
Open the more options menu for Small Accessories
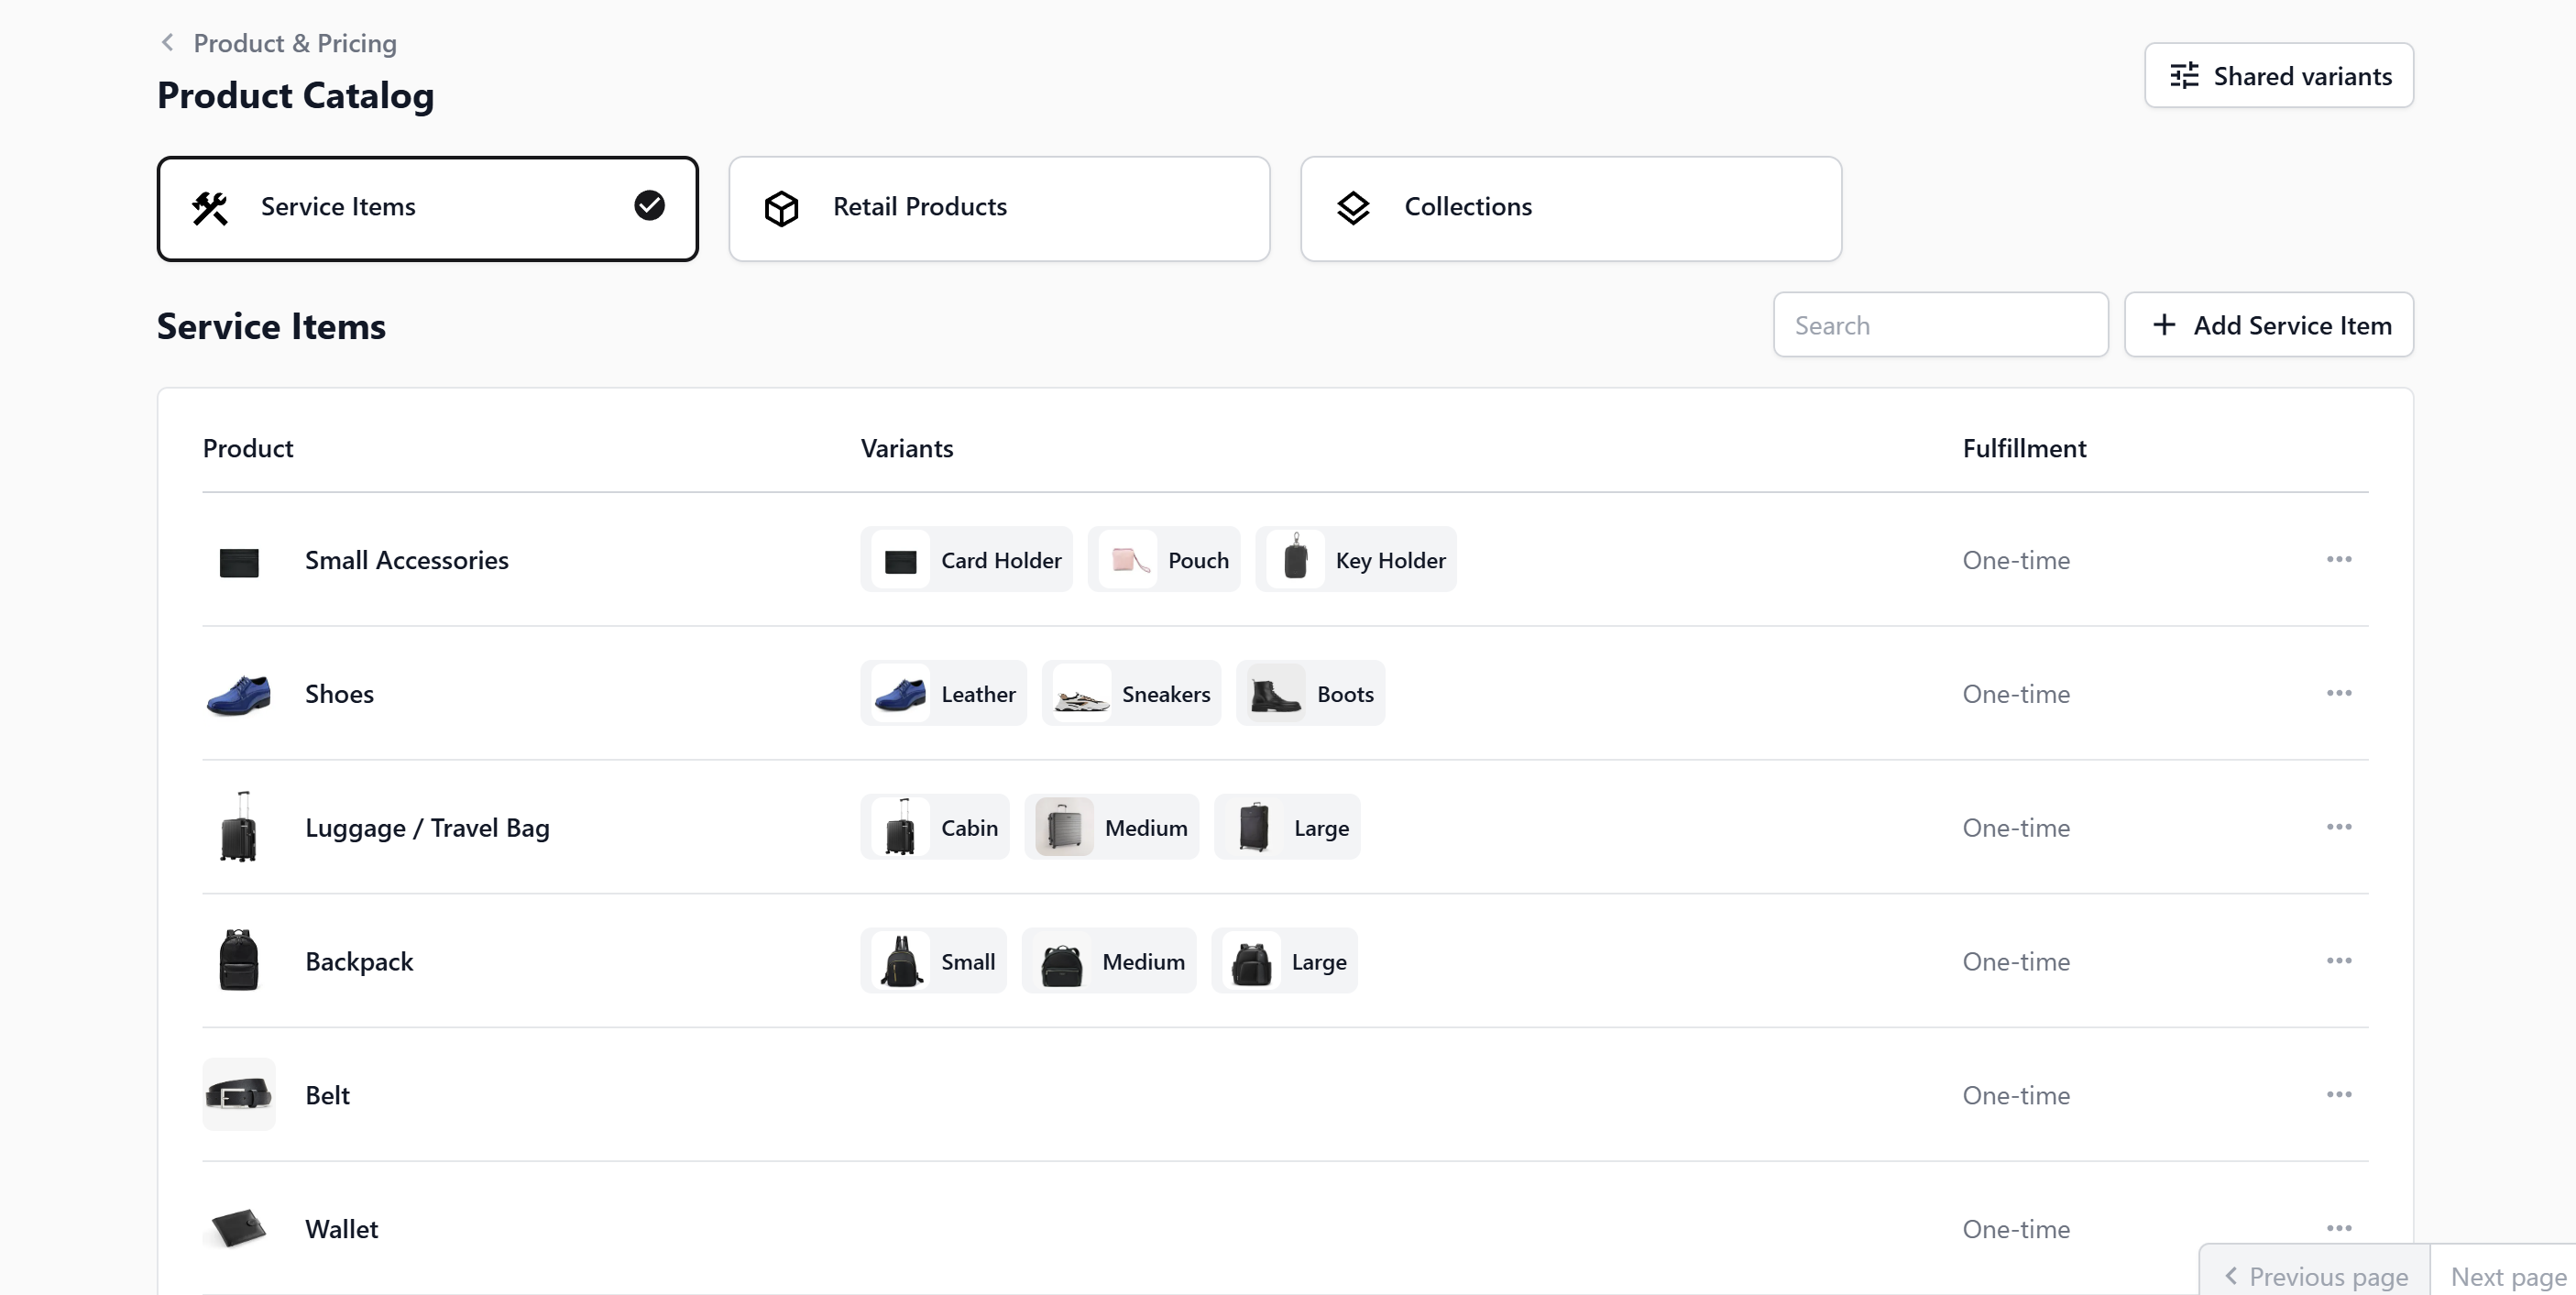(x=2338, y=559)
